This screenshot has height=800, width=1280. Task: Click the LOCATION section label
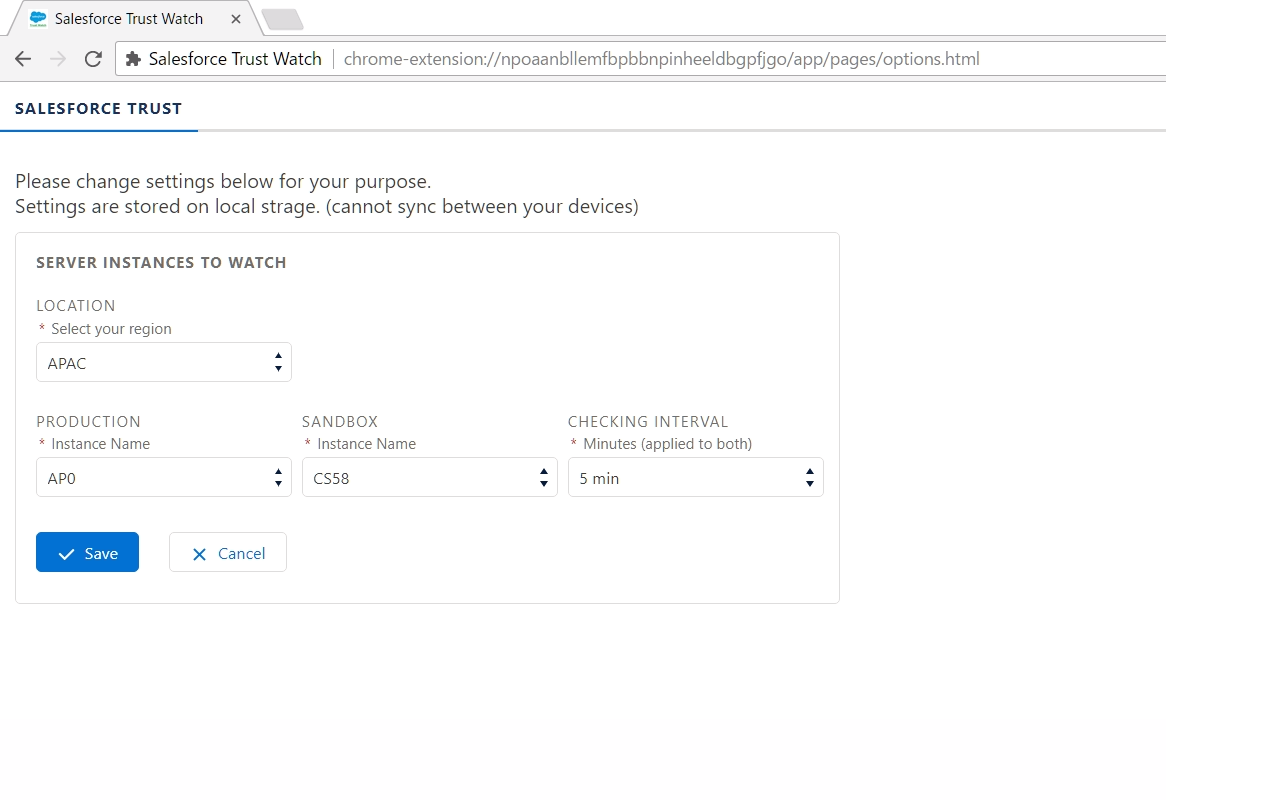pos(76,306)
